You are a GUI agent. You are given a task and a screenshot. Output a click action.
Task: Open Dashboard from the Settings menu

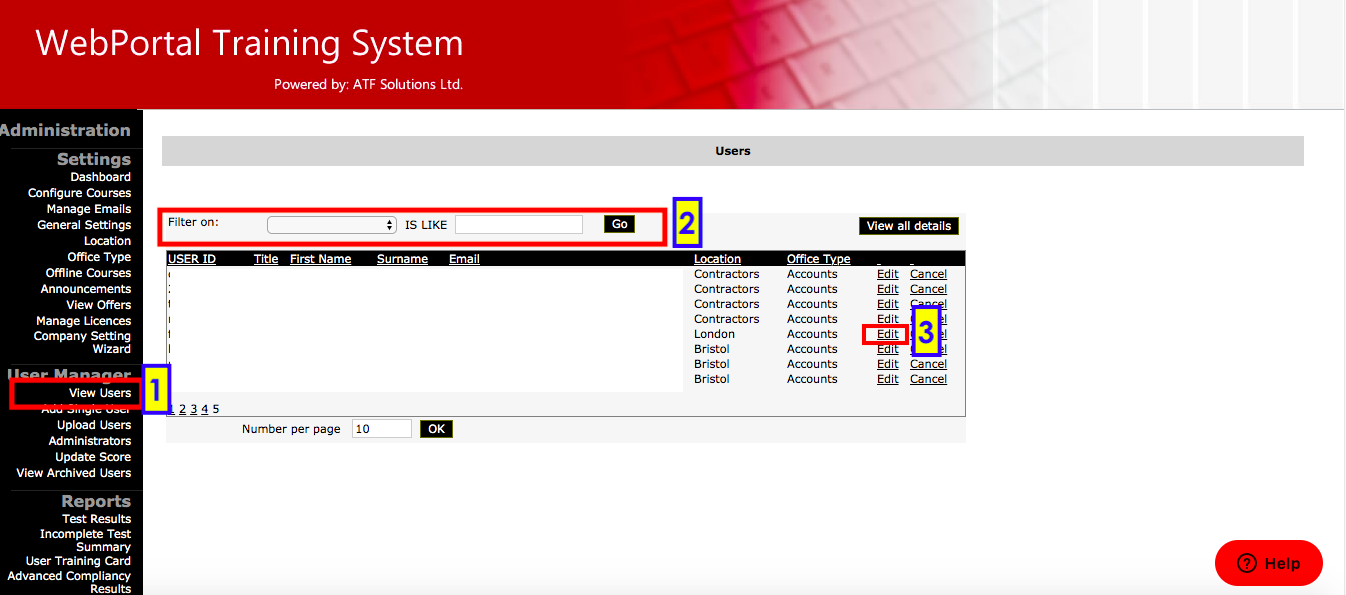pyautogui.click(x=100, y=177)
